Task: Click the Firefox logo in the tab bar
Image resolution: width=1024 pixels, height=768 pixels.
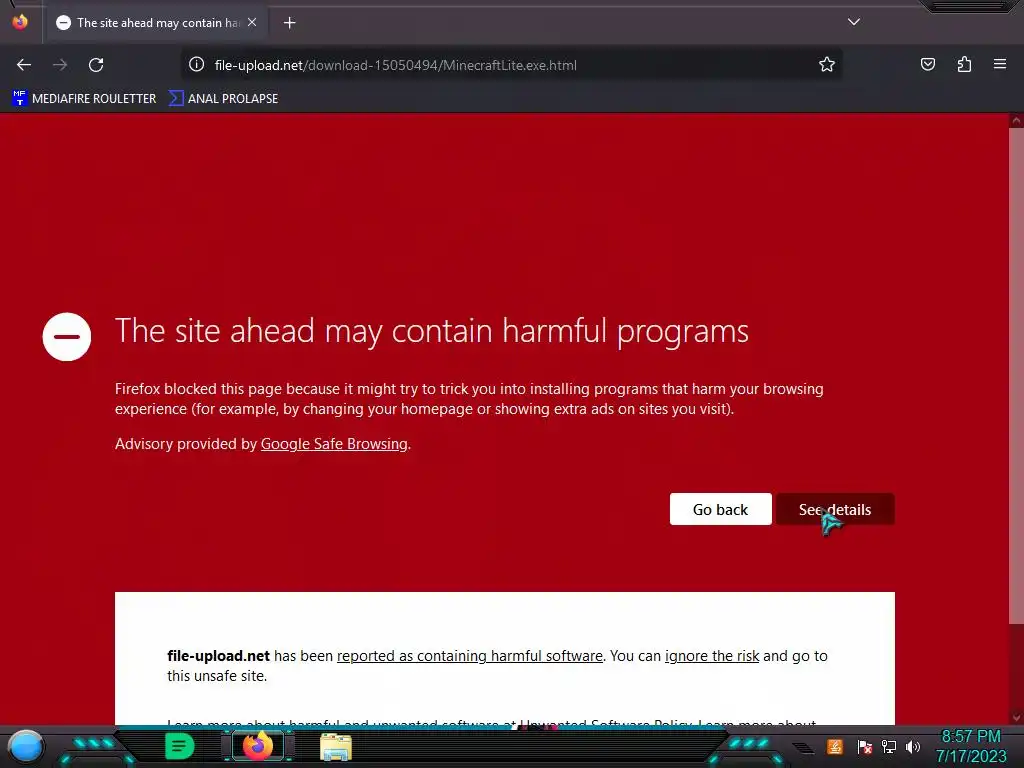Action: [x=20, y=22]
